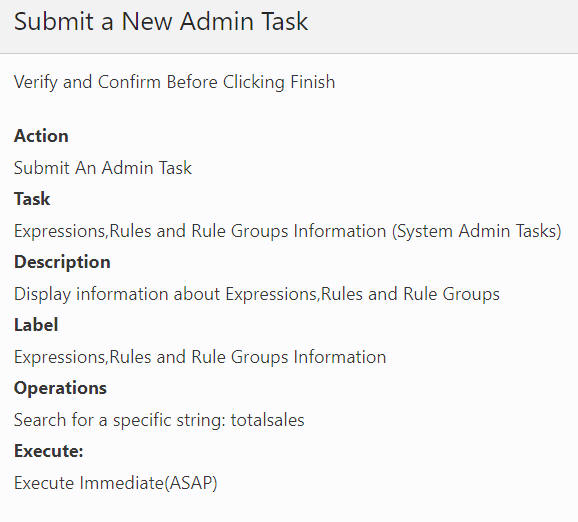Select the bold 'Action' heading
578x522 pixels.
coord(41,136)
